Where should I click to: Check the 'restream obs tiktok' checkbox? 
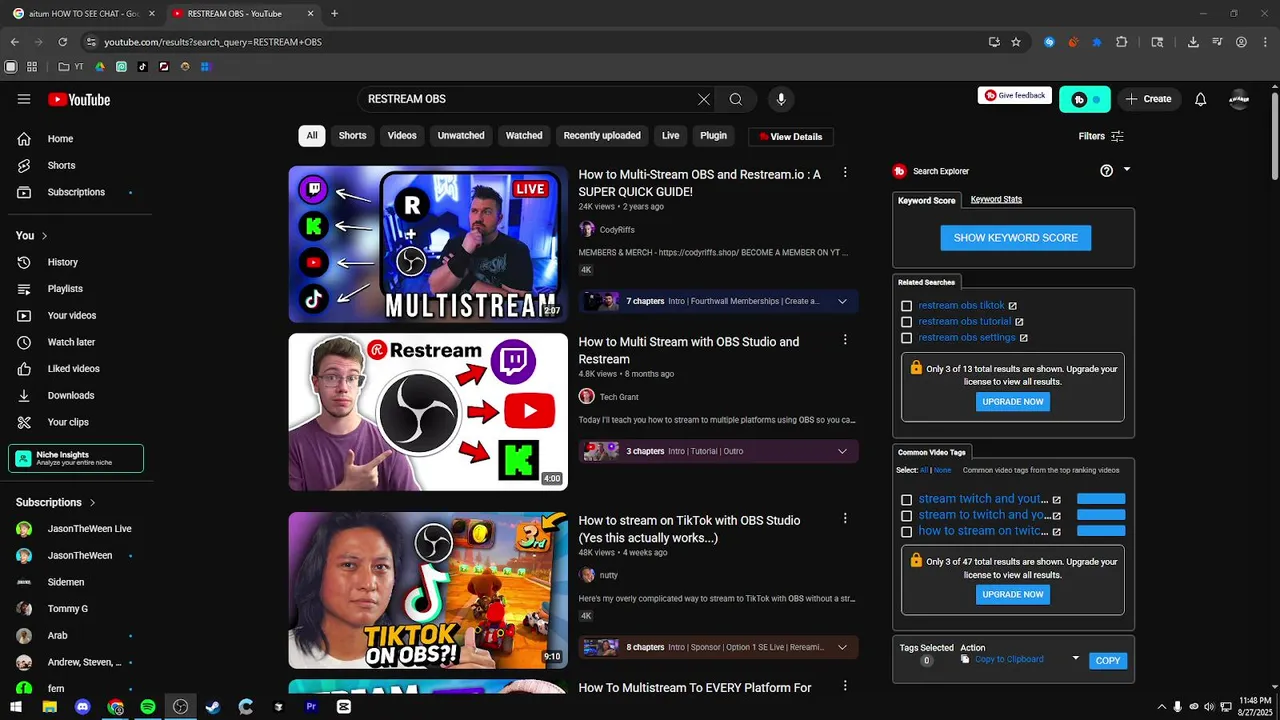[x=906, y=306]
